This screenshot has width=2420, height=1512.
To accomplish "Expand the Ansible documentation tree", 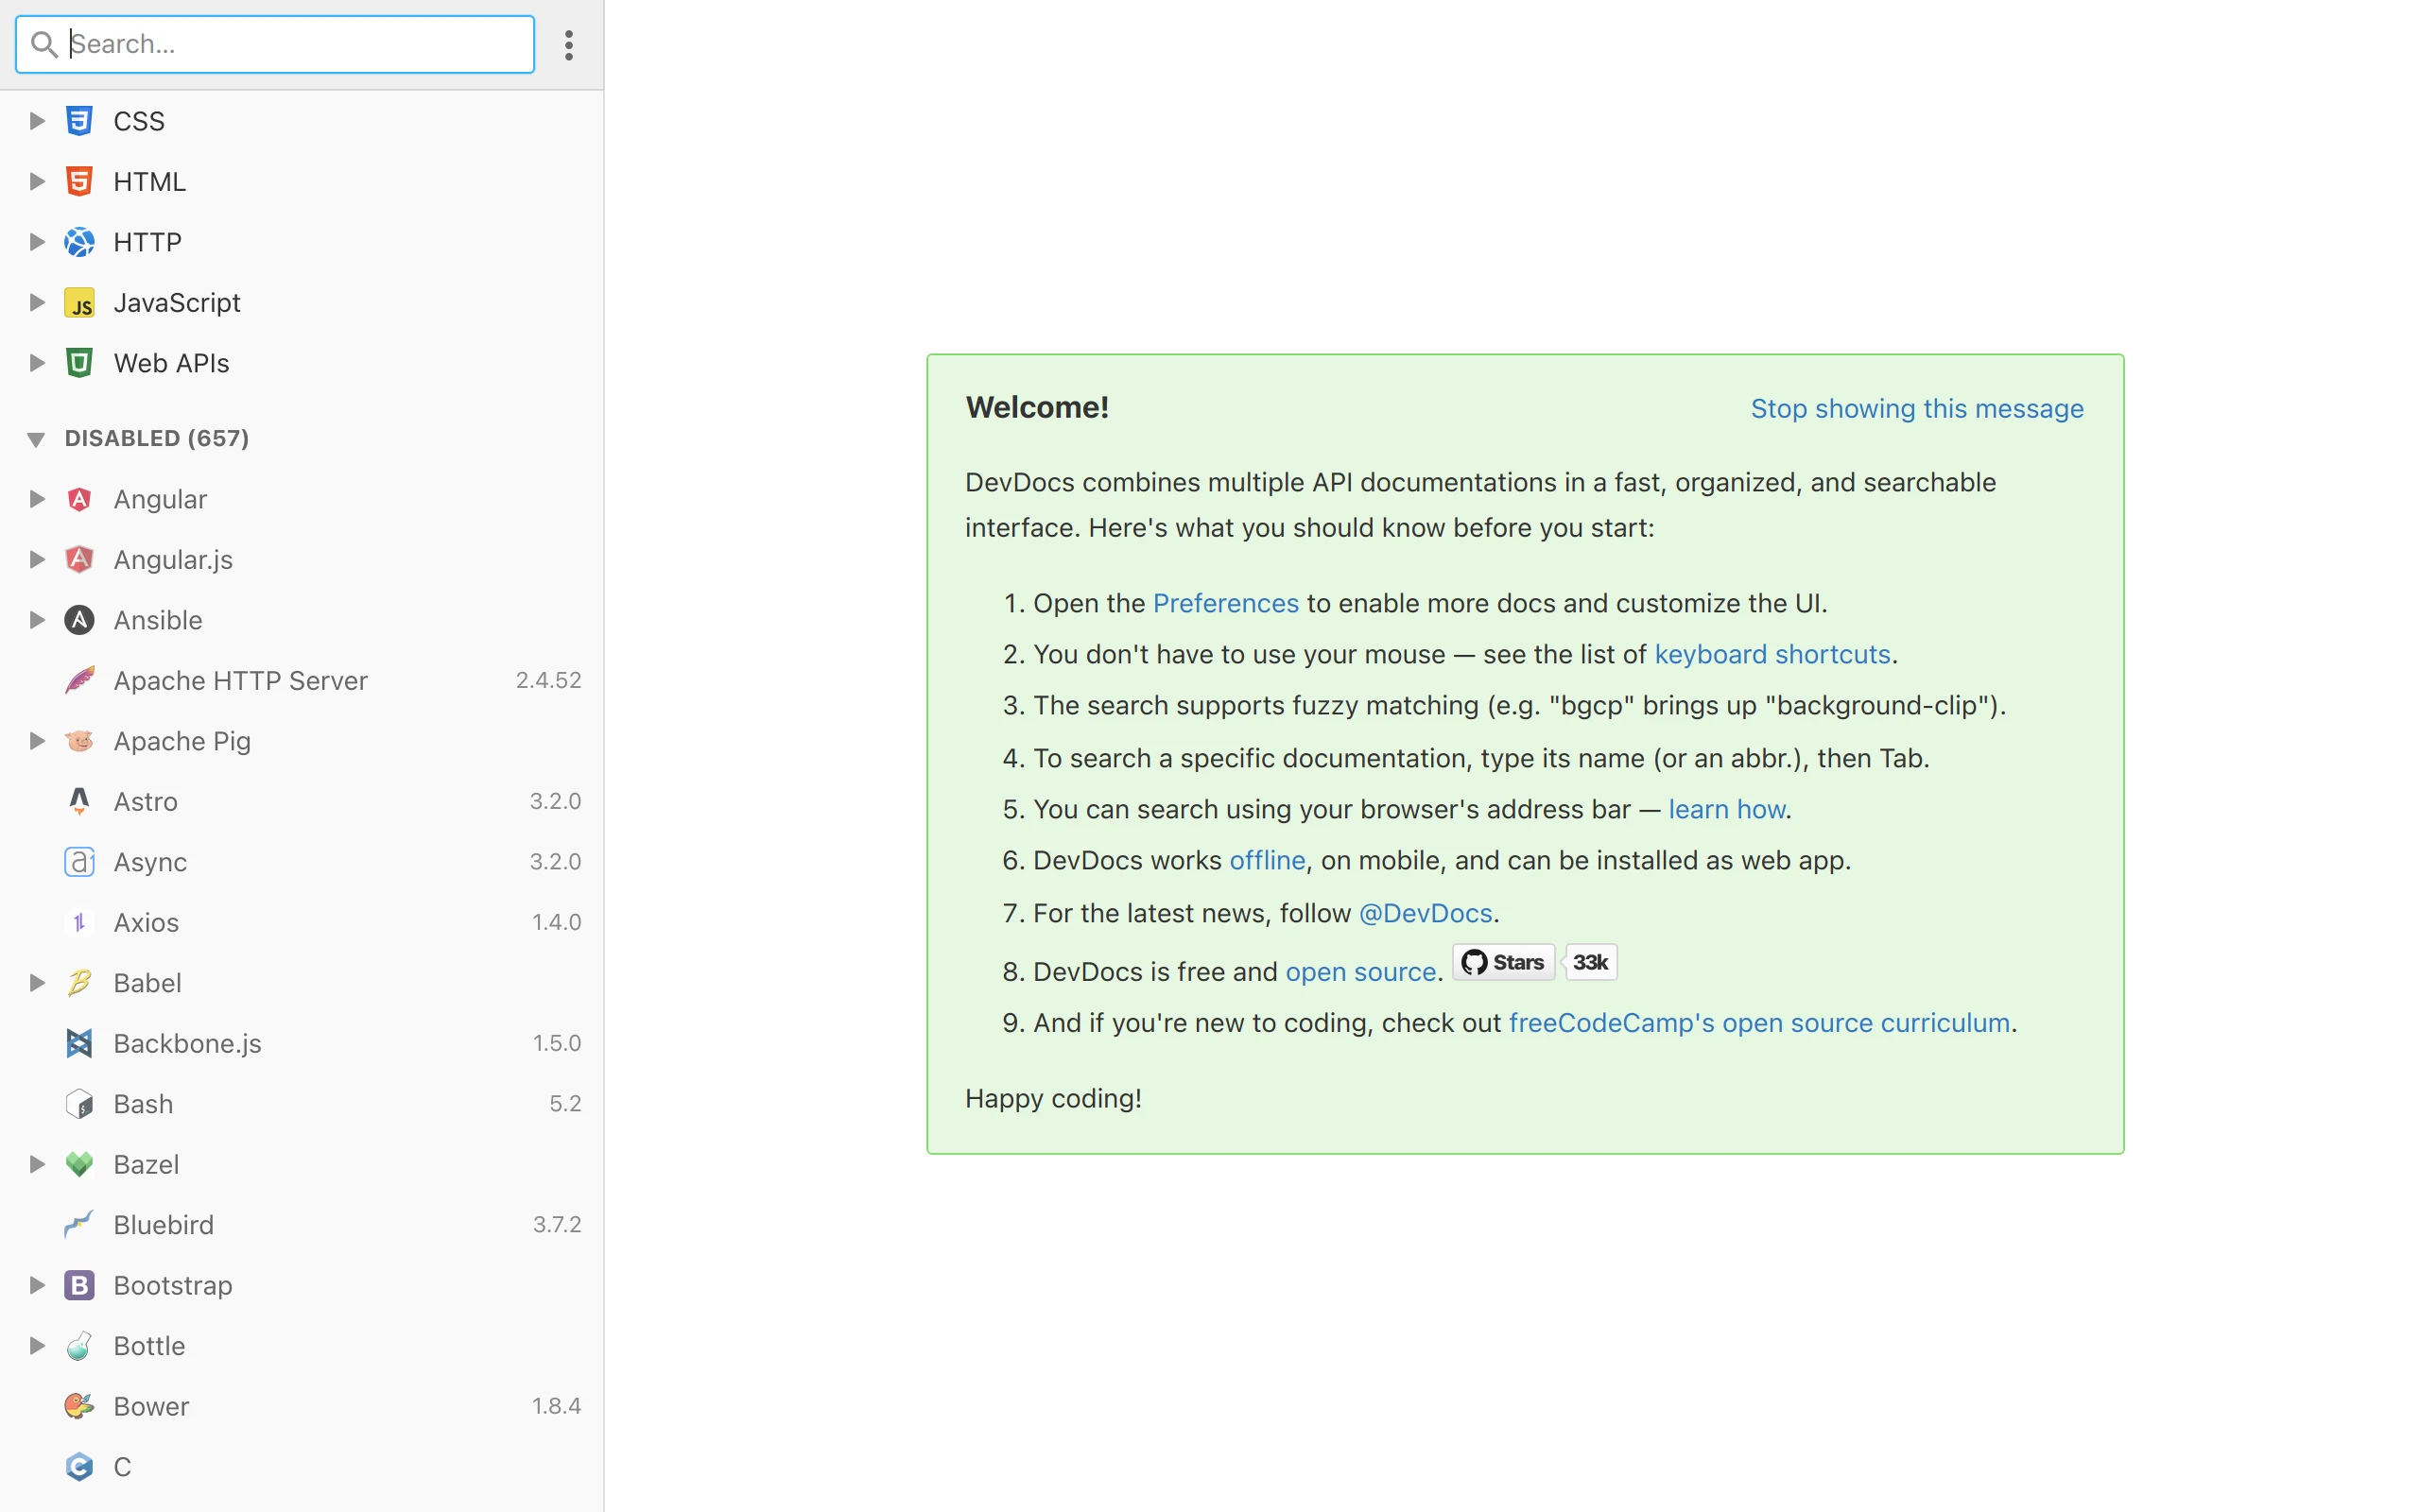I will (x=37, y=619).
